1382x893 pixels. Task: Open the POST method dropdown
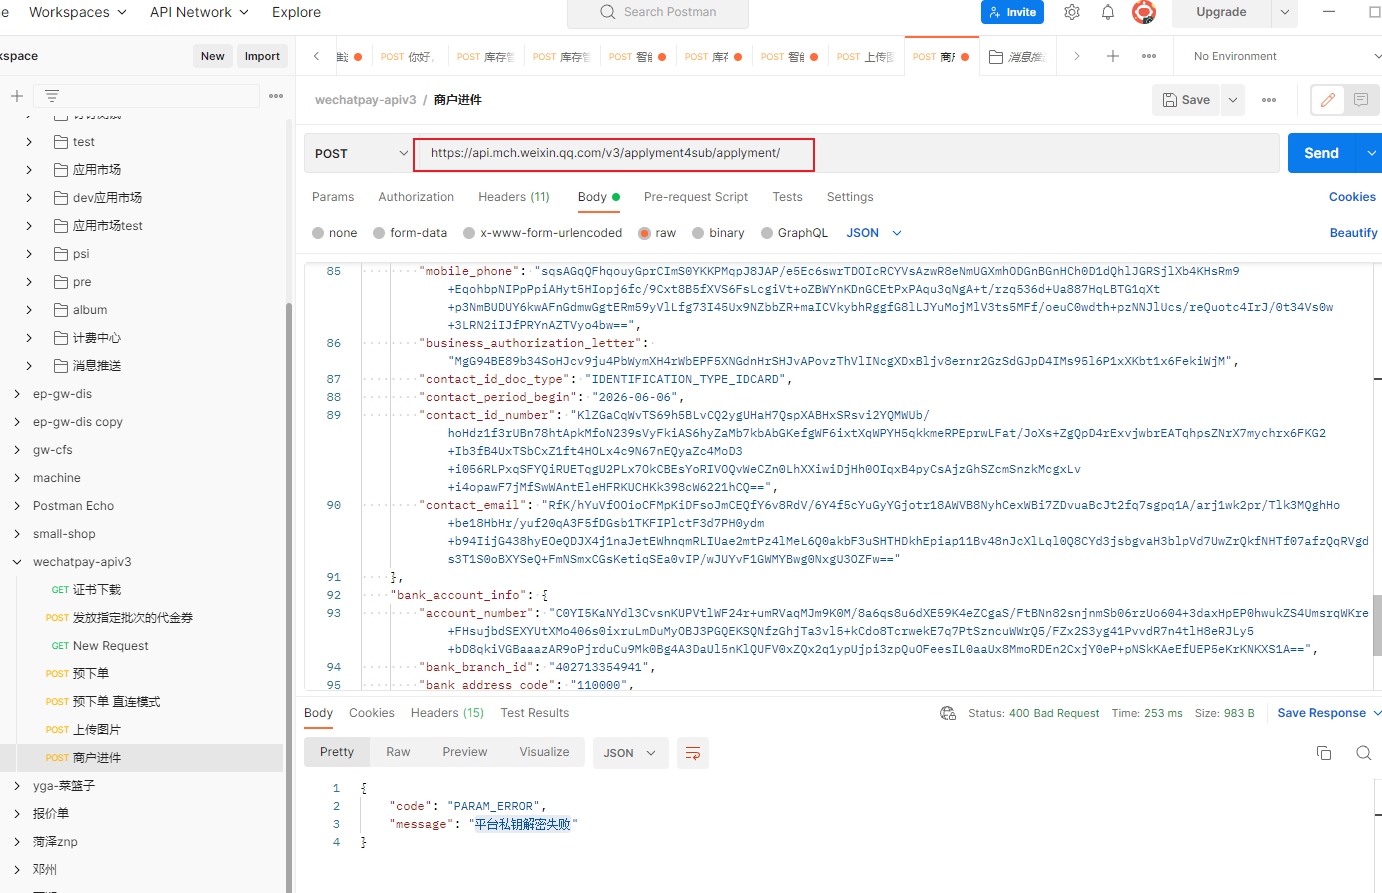pyautogui.click(x=360, y=153)
